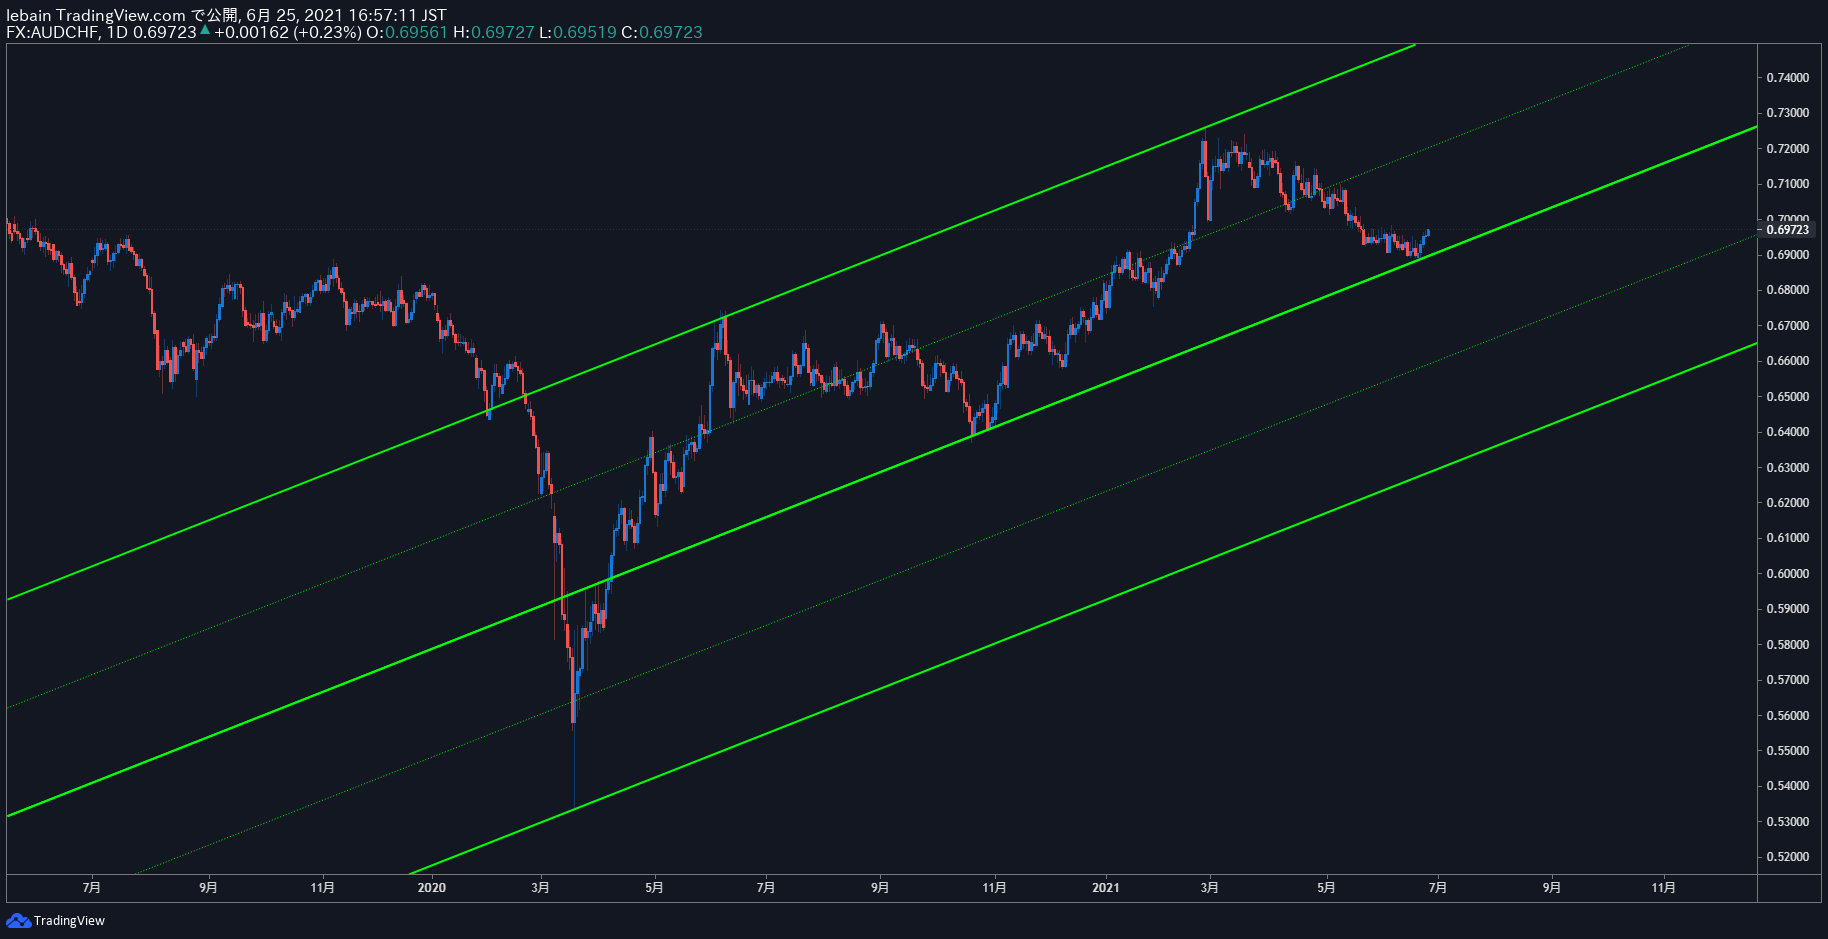Click the 0.56000 price axis label

[x=1788, y=716]
